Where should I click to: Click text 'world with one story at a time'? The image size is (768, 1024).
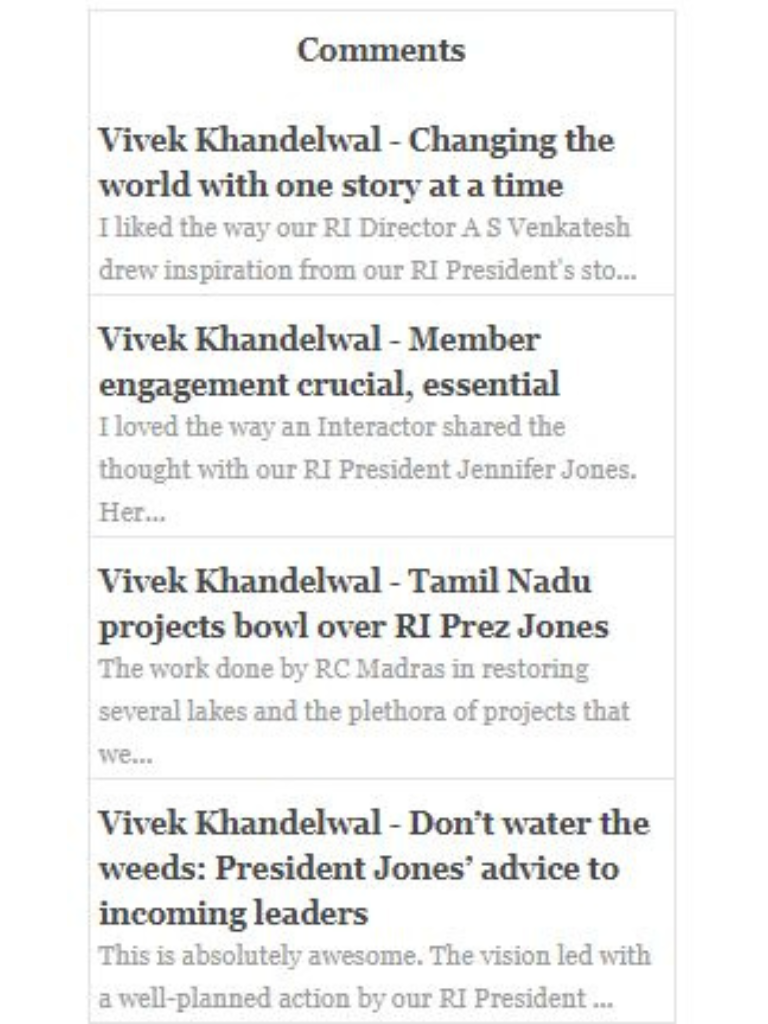pos(331,185)
